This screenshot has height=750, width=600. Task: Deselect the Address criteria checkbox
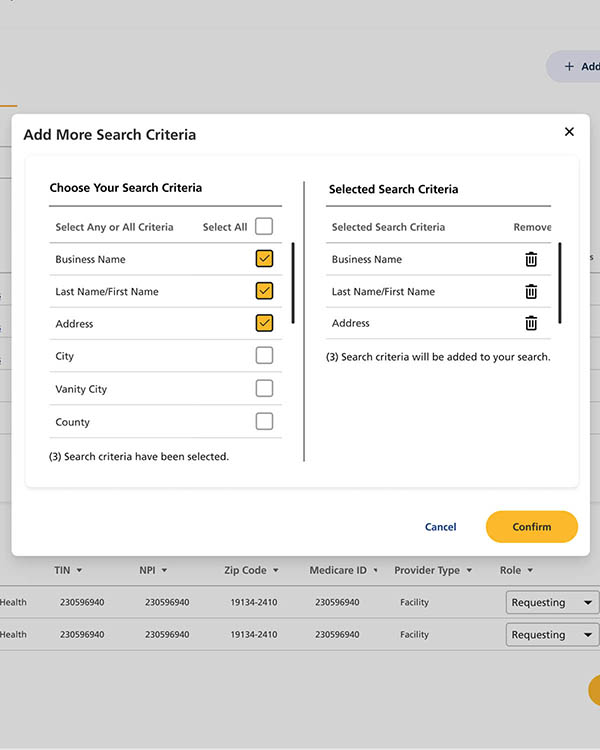pos(264,323)
